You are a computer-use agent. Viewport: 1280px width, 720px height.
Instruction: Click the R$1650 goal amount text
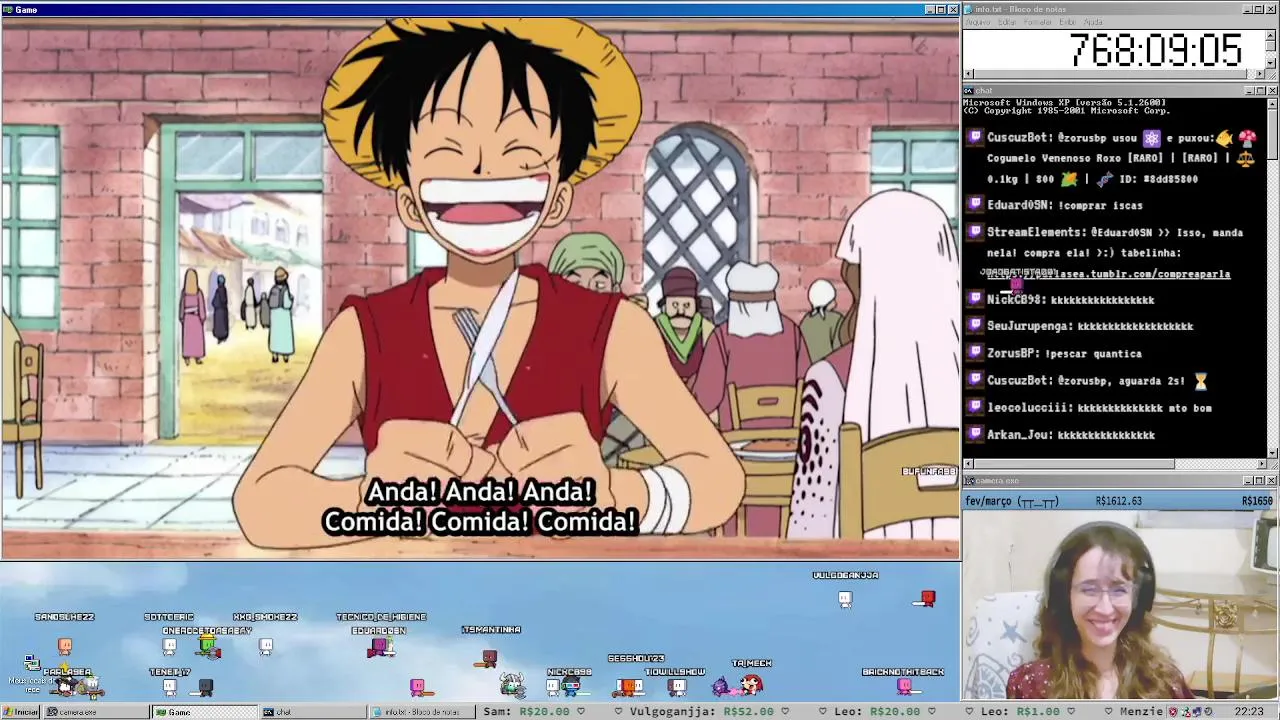(1257, 501)
